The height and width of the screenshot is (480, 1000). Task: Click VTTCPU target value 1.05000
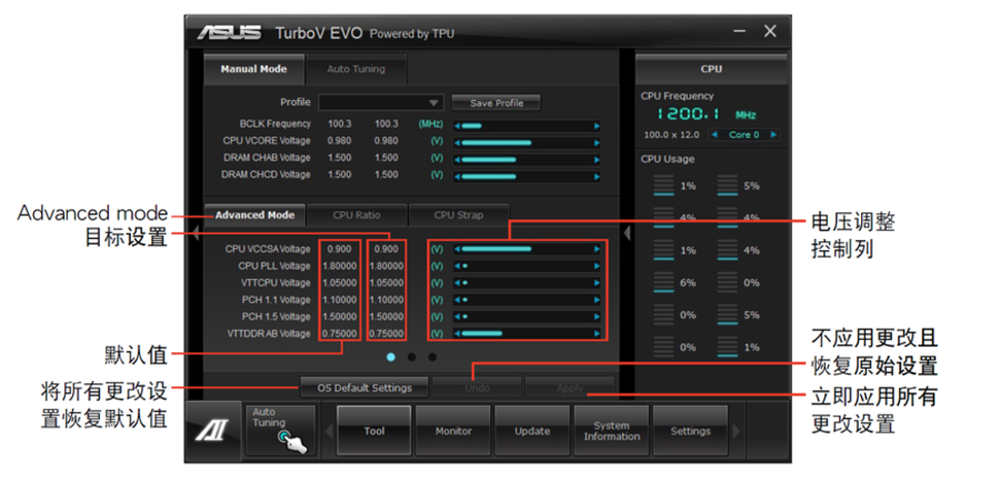[386, 282]
